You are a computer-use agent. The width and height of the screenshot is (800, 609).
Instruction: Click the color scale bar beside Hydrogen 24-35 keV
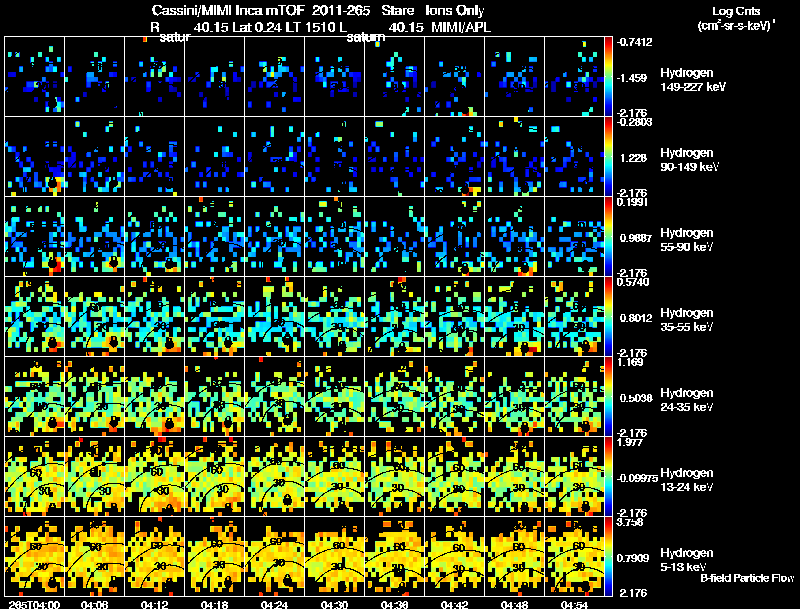608,397
